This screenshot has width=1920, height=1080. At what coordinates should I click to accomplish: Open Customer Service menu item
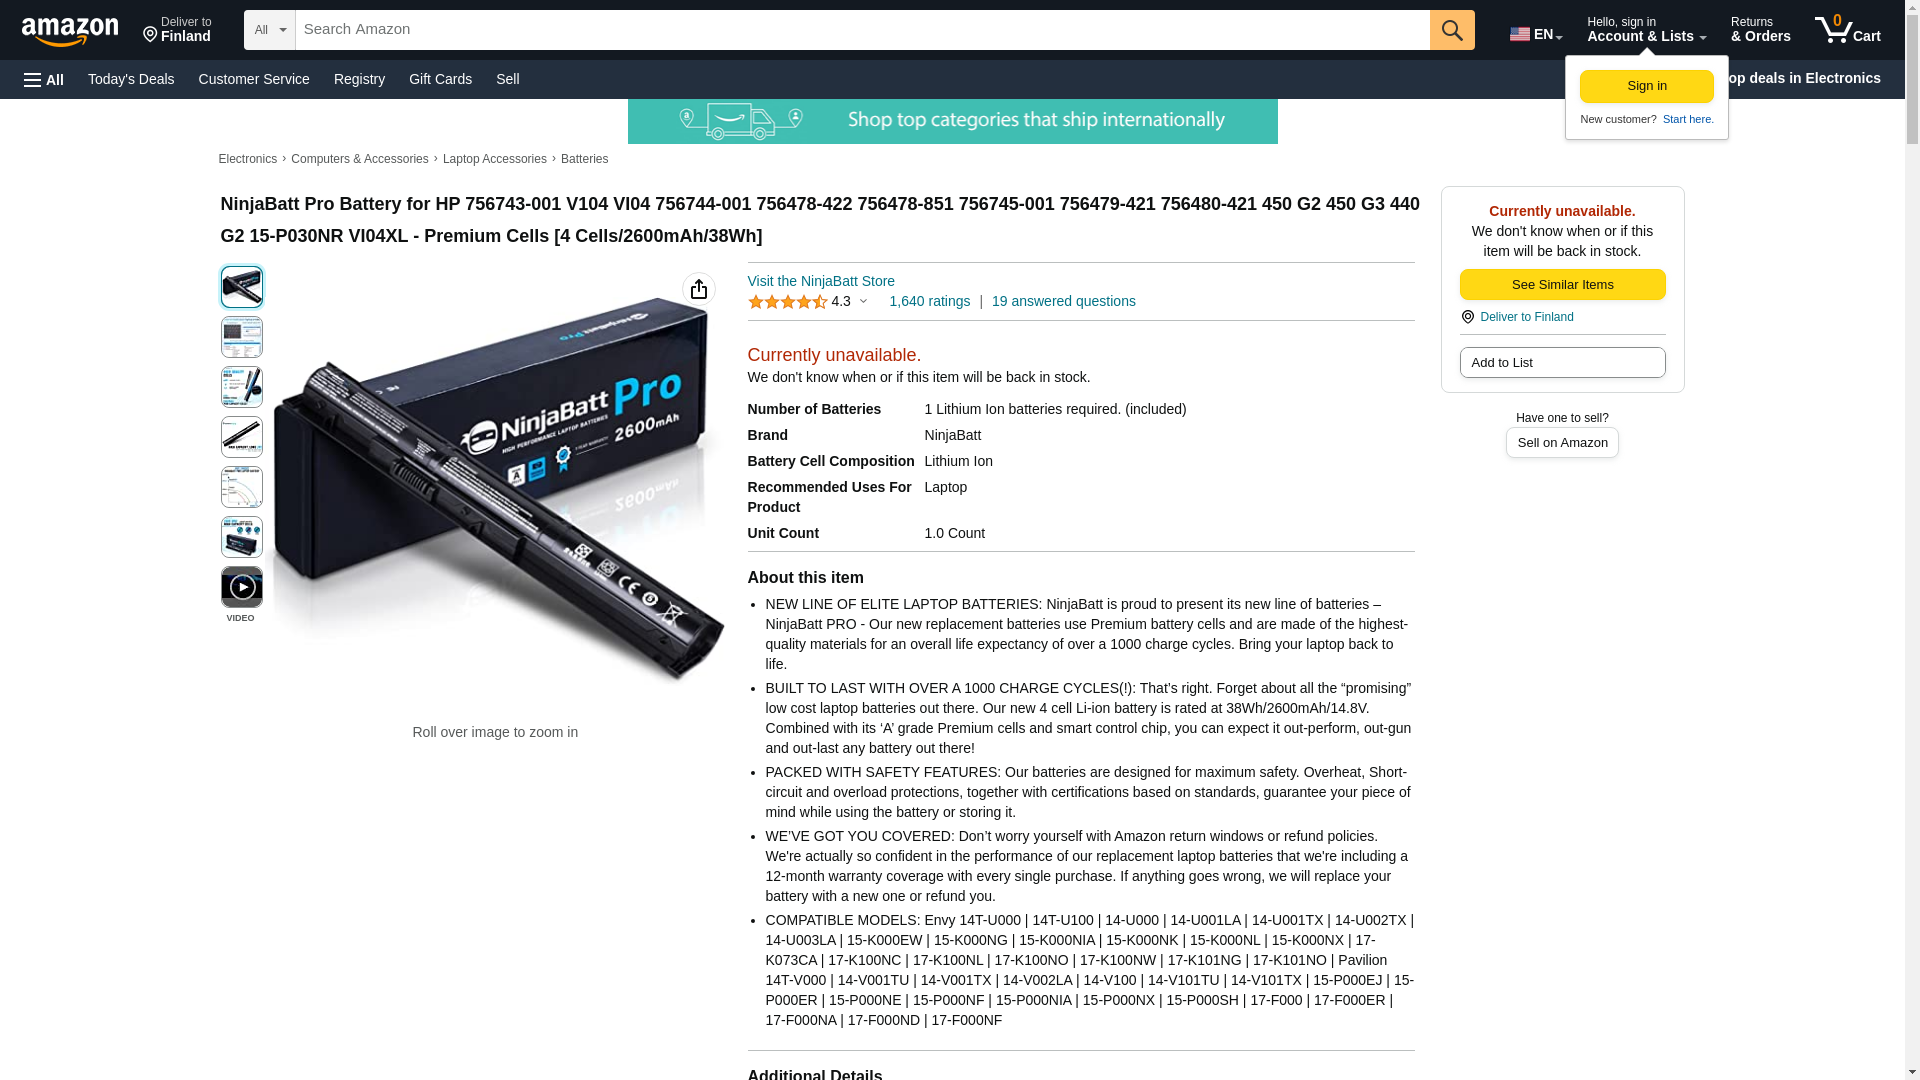[254, 79]
